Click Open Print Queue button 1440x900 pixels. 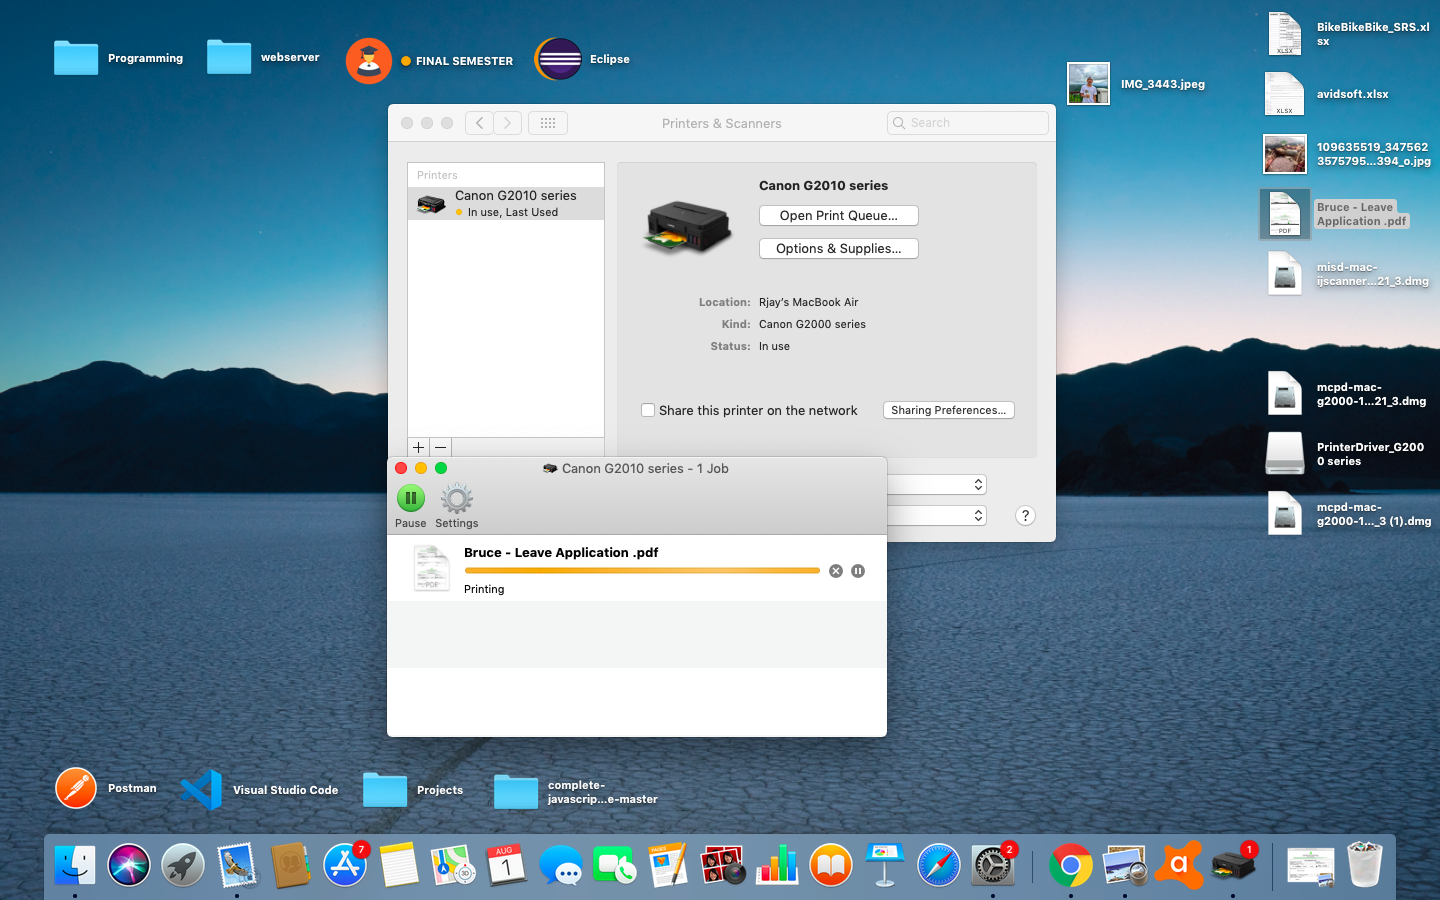838,216
